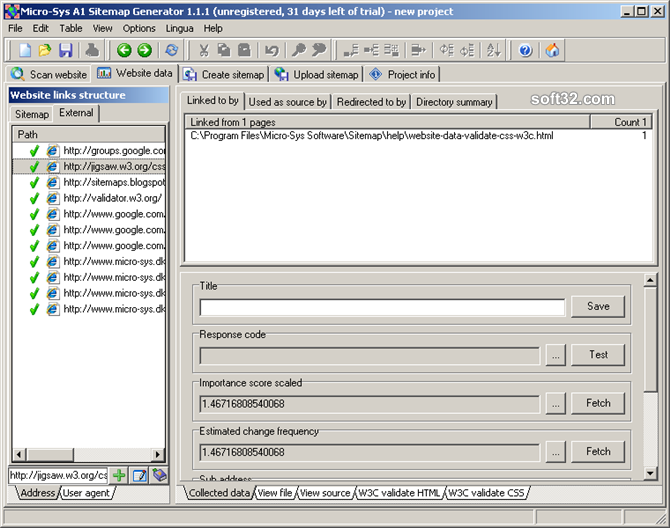The height and width of the screenshot is (528, 670).
Task: Open the Table menu
Action: click(71, 29)
